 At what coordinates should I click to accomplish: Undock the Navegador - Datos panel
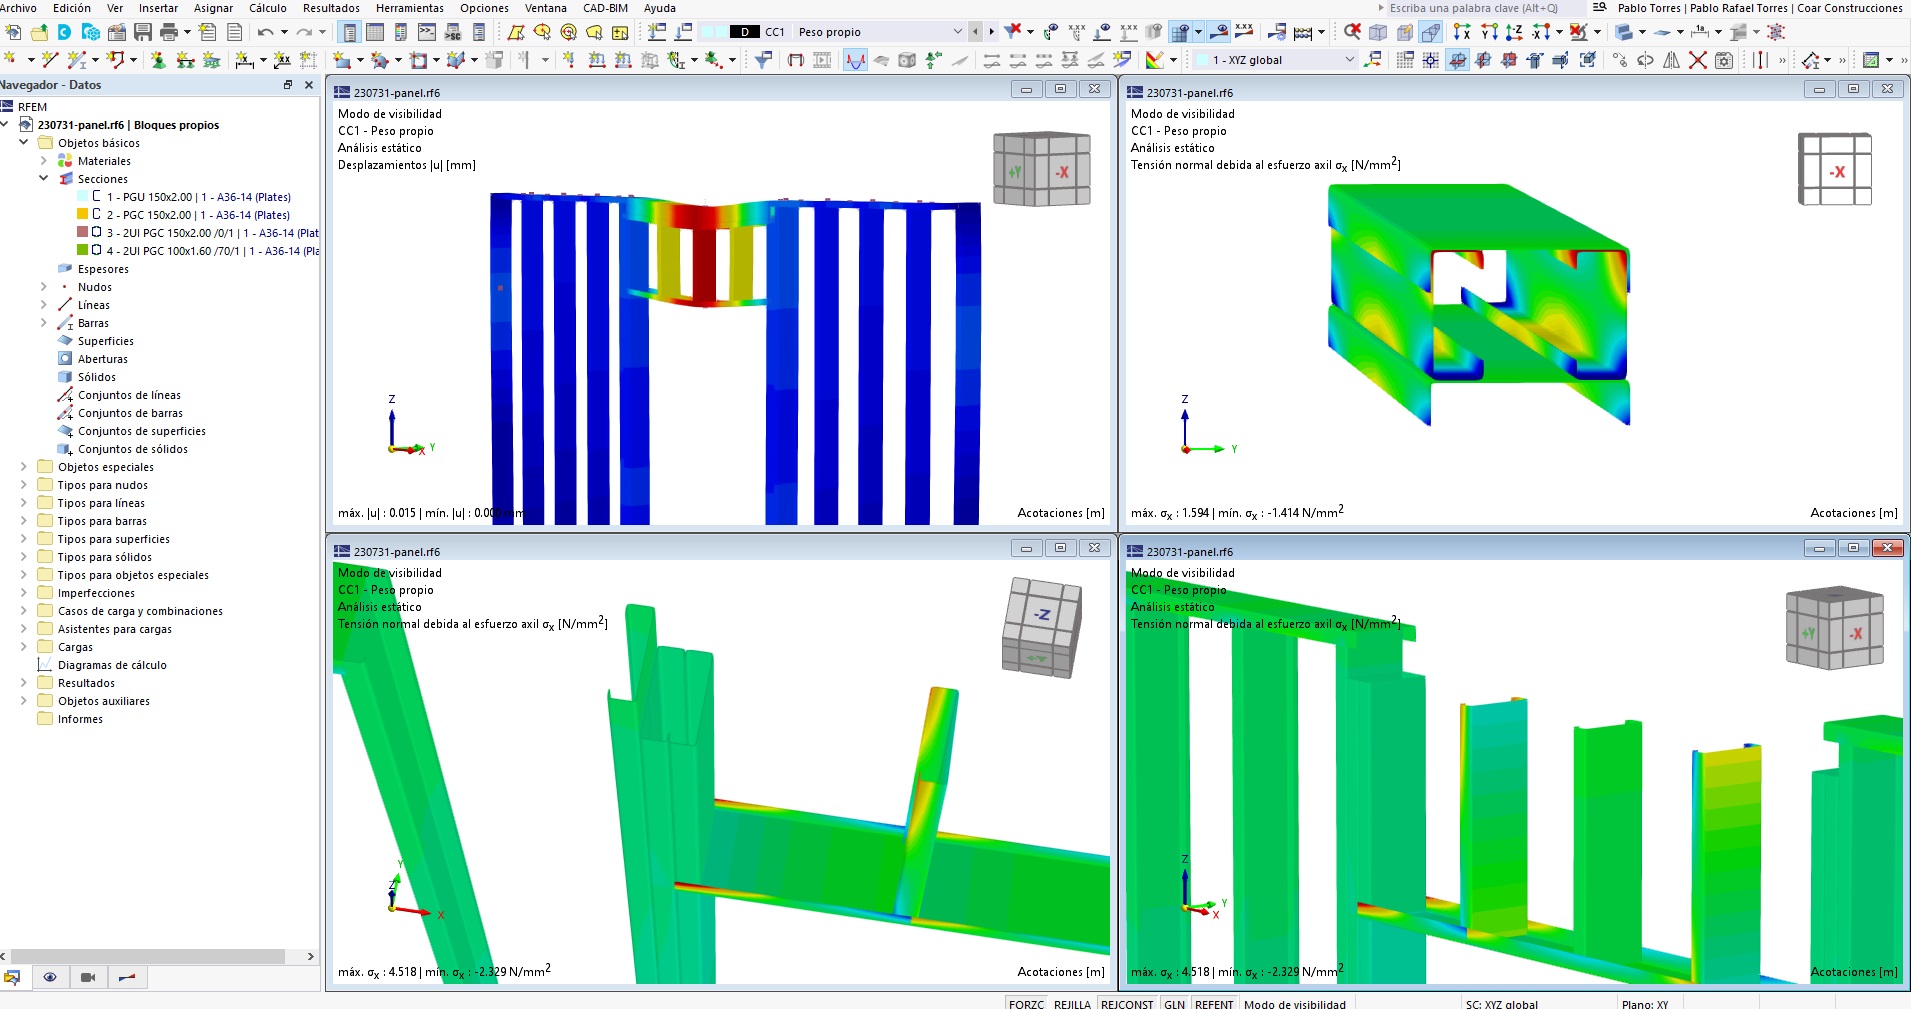pyautogui.click(x=288, y=85)
